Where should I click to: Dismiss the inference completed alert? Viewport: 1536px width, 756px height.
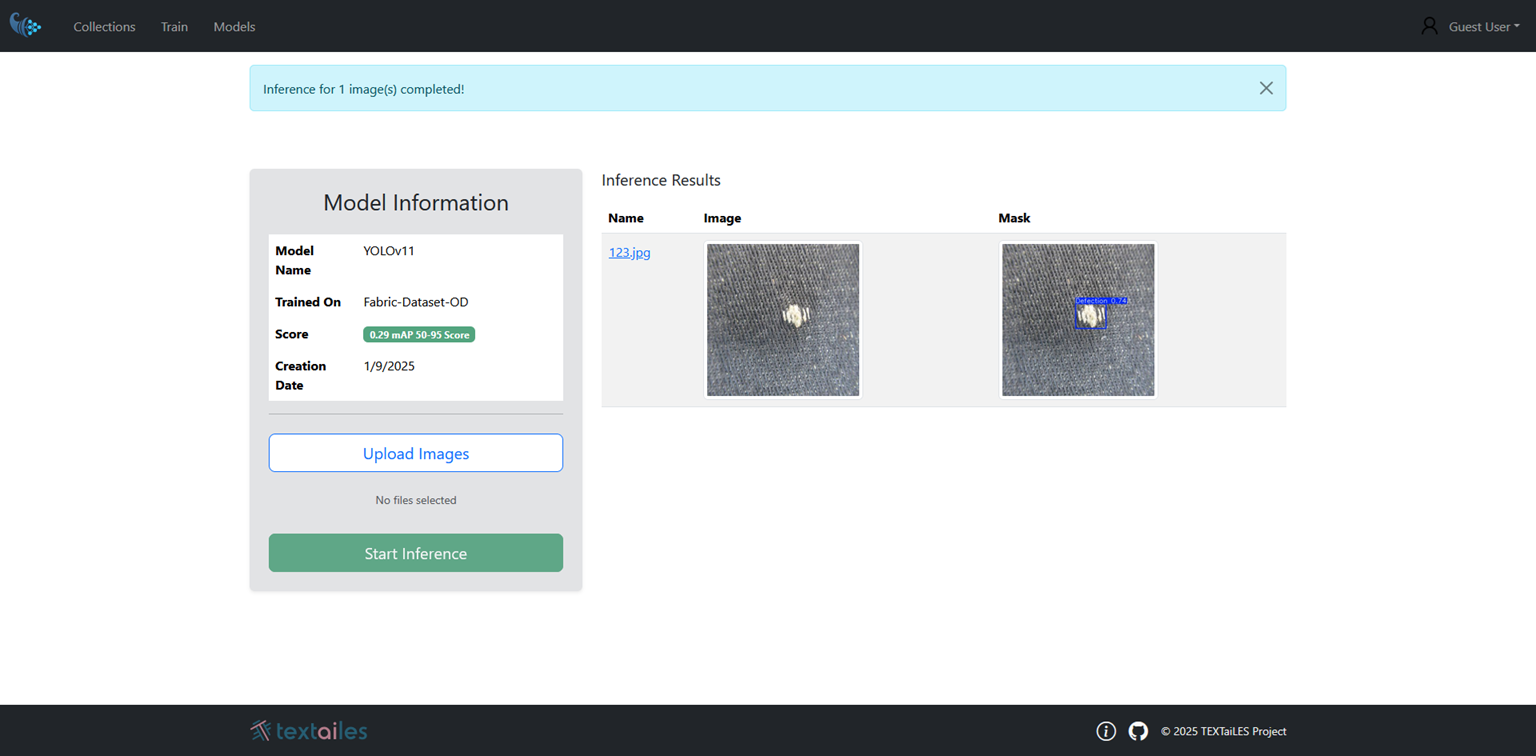tap(1266, 88)
